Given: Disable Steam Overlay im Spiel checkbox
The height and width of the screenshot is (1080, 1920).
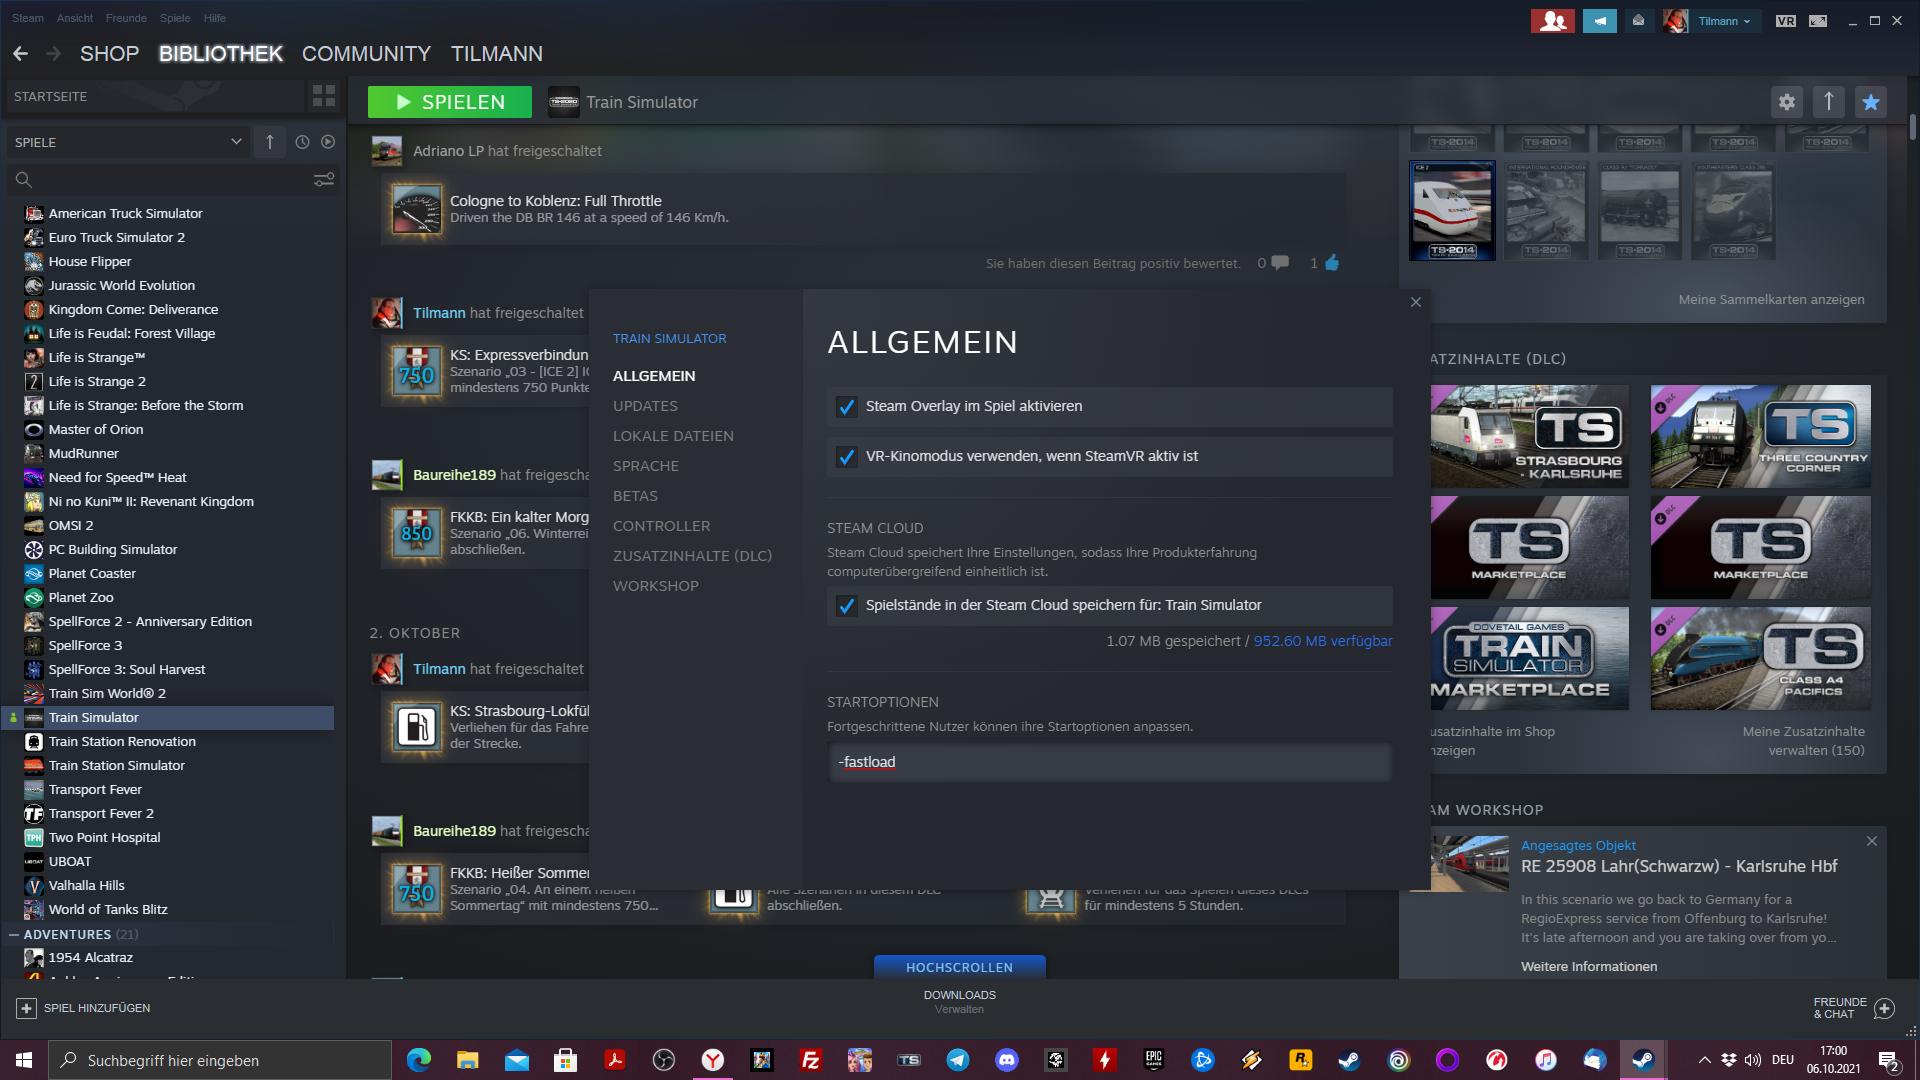Looking at the screenshot, I should point(847,407).
